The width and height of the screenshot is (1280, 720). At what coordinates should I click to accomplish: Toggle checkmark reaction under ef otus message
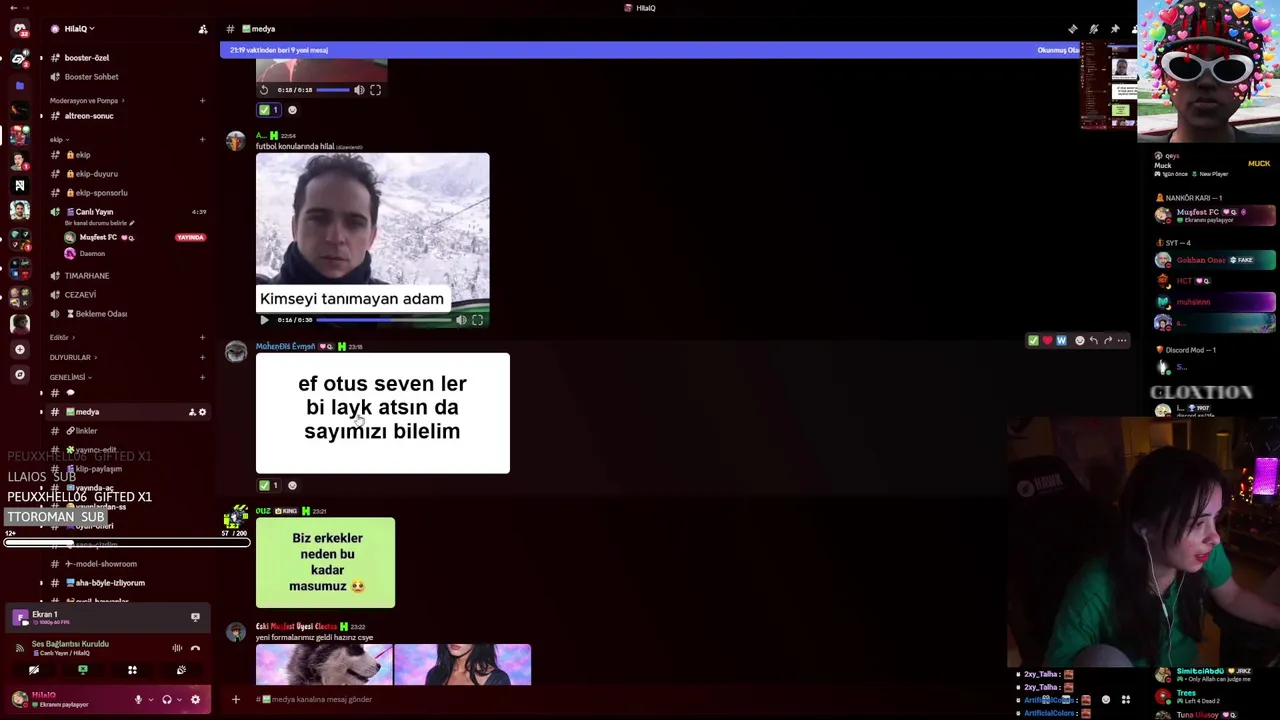coord(269,486)
